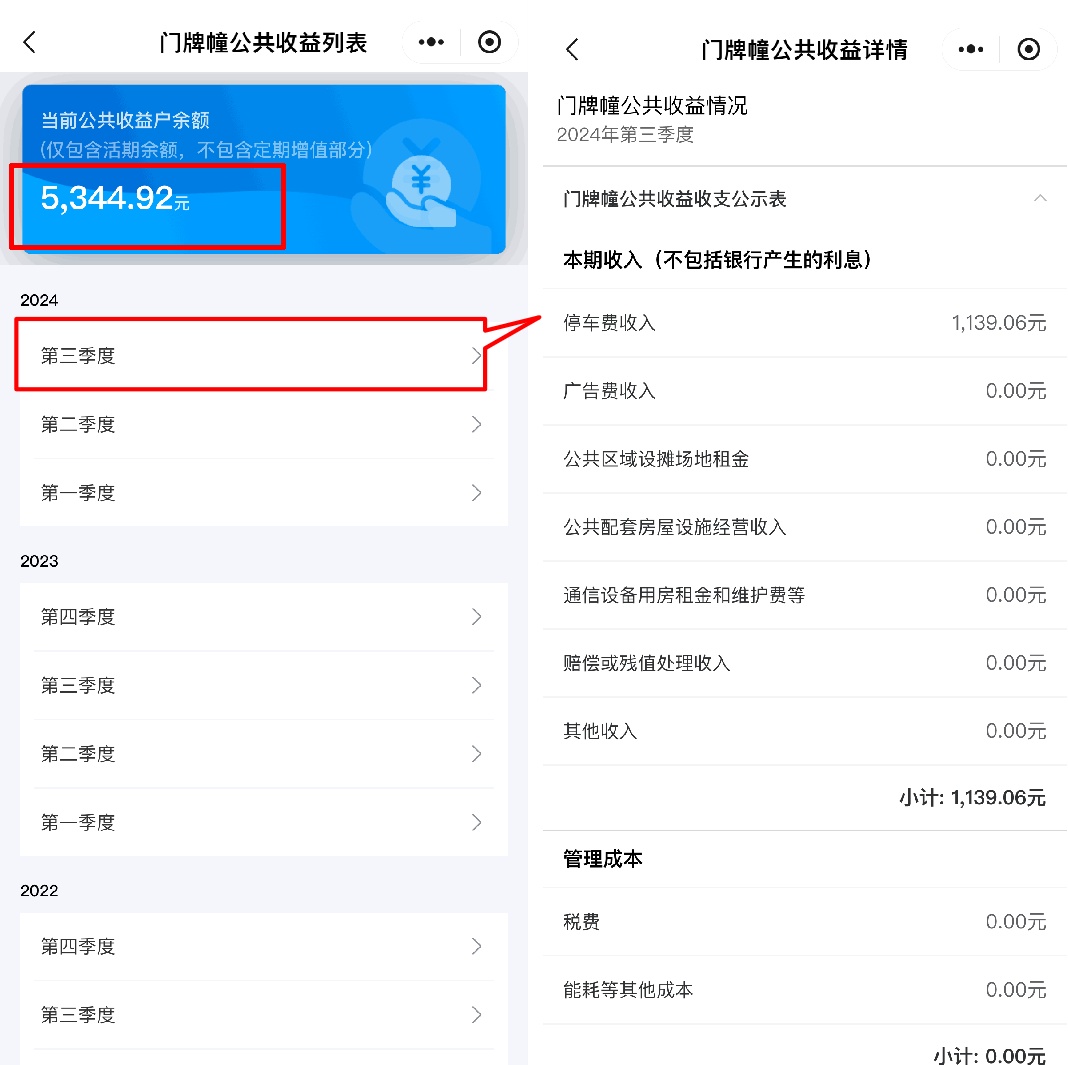Tap the 通信设备用房租金和维护费等 row label
Screen dimensions: 1068x1065
(684, 595)
